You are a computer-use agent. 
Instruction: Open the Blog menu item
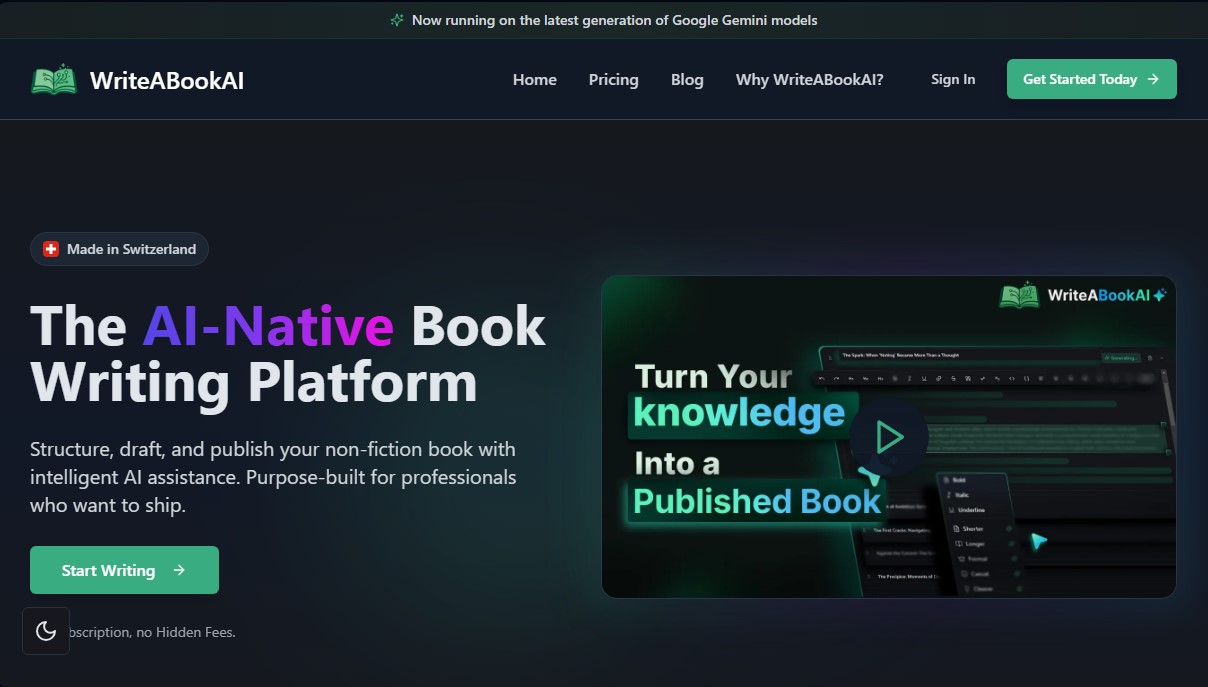click(x=687, y=79)
